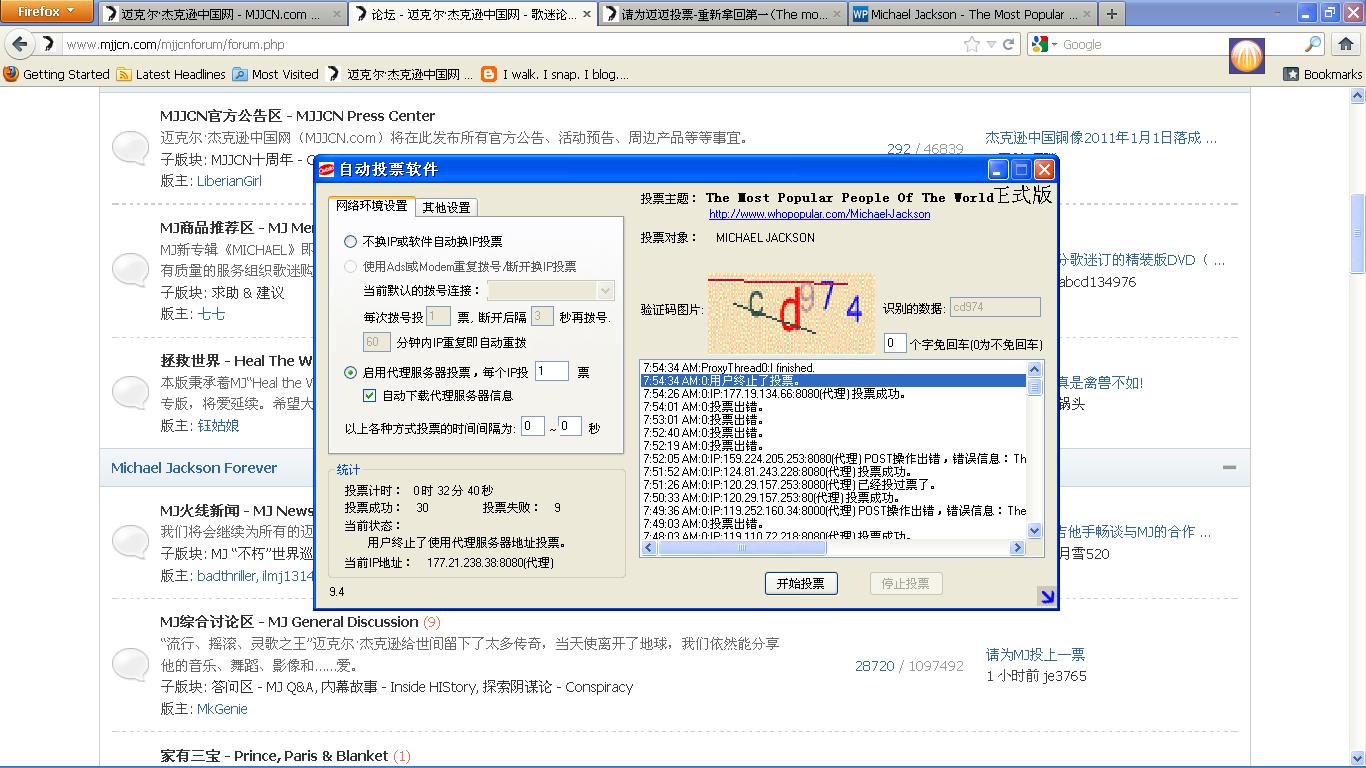This screenshot has width=1366, height=768.
Task: Select the '不换IP或软件自动换IP投票' radio option
Action: coord(350,241)
